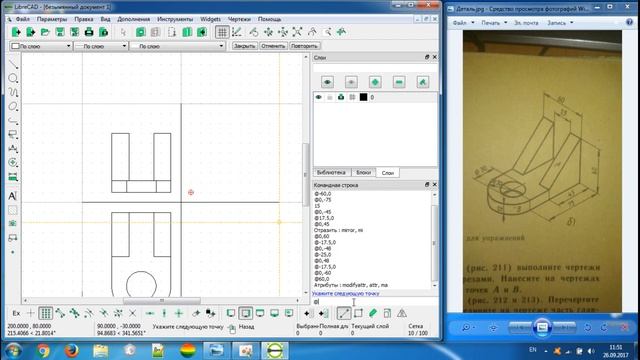Image resolution: width=640 pixels, height=360 pixels.
Task: Click the Print icon in top toolbar
Action: pos(89,32)
